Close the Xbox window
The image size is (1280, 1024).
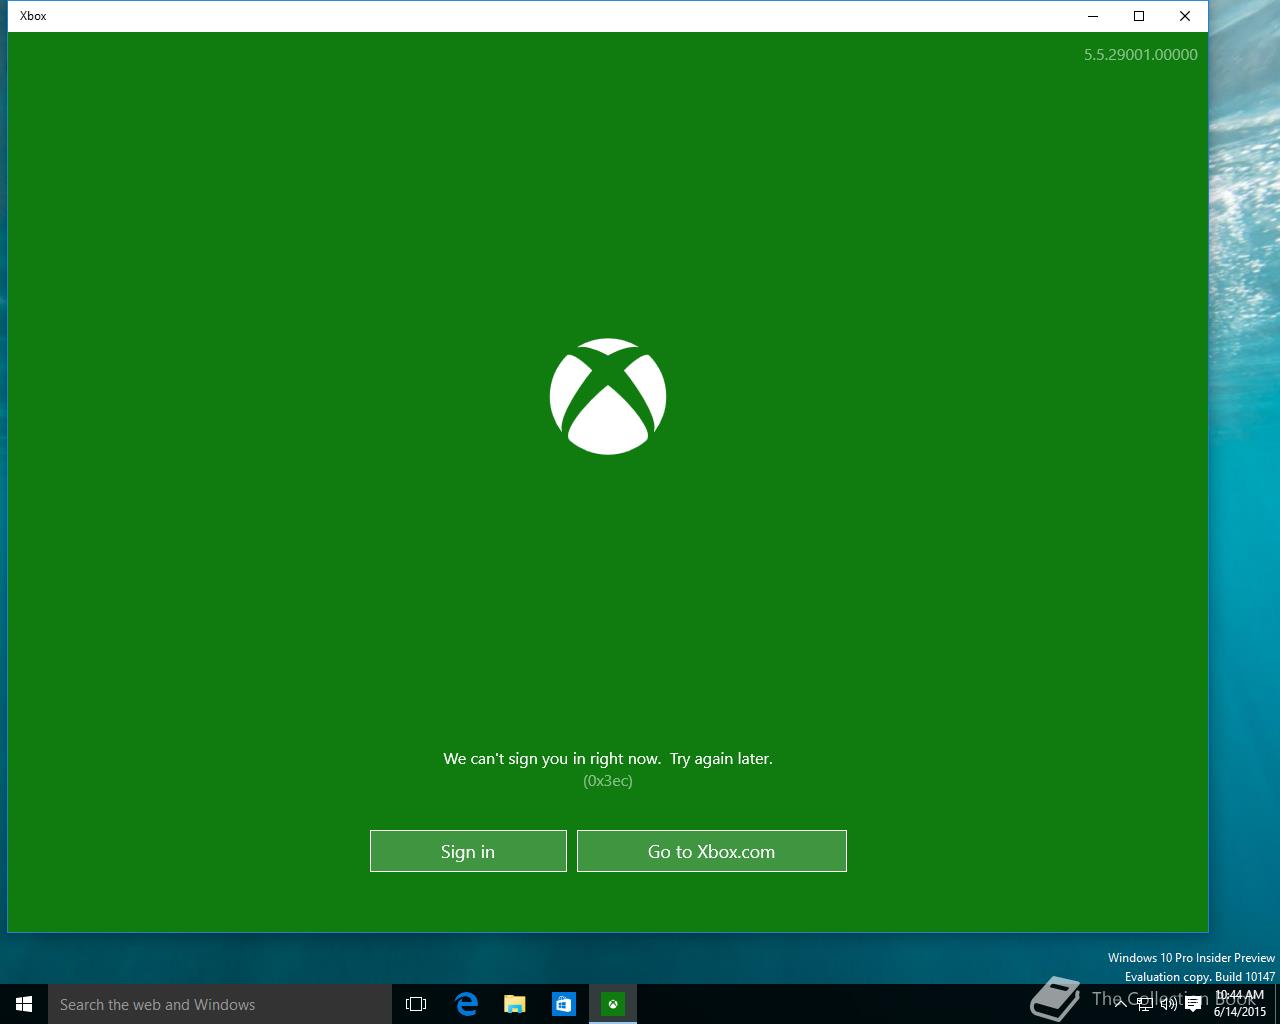(1185, 16)
